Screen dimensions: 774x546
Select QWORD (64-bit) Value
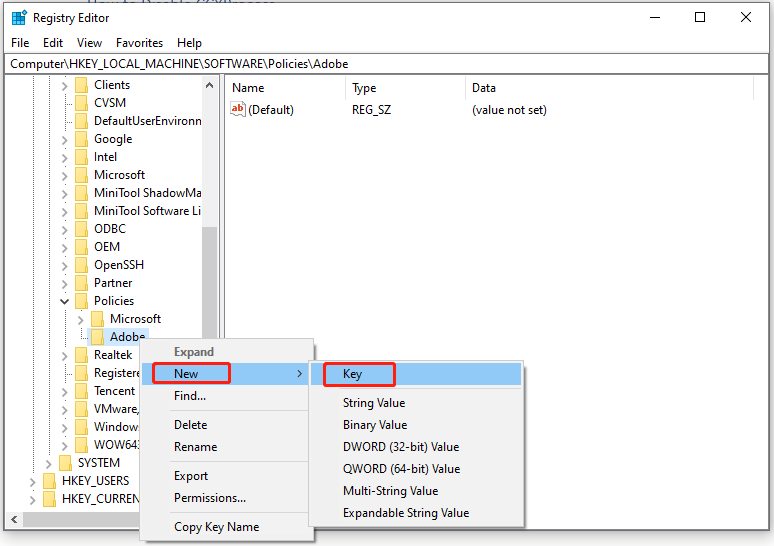(416, 469)
